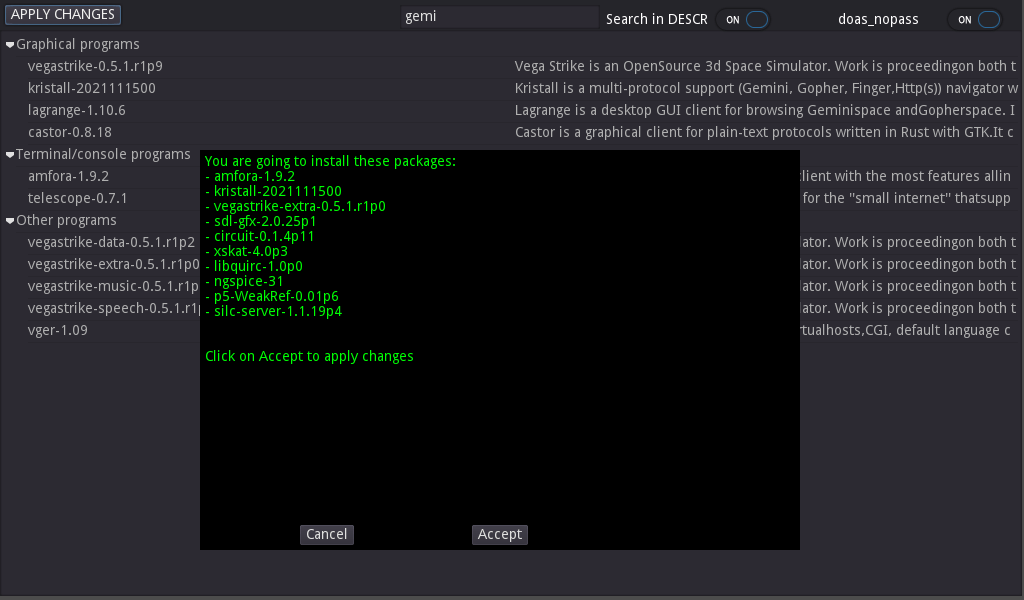Select the amfora-1.9.2 package row
Screen dimensions: 1024x600
pos(70,176)
